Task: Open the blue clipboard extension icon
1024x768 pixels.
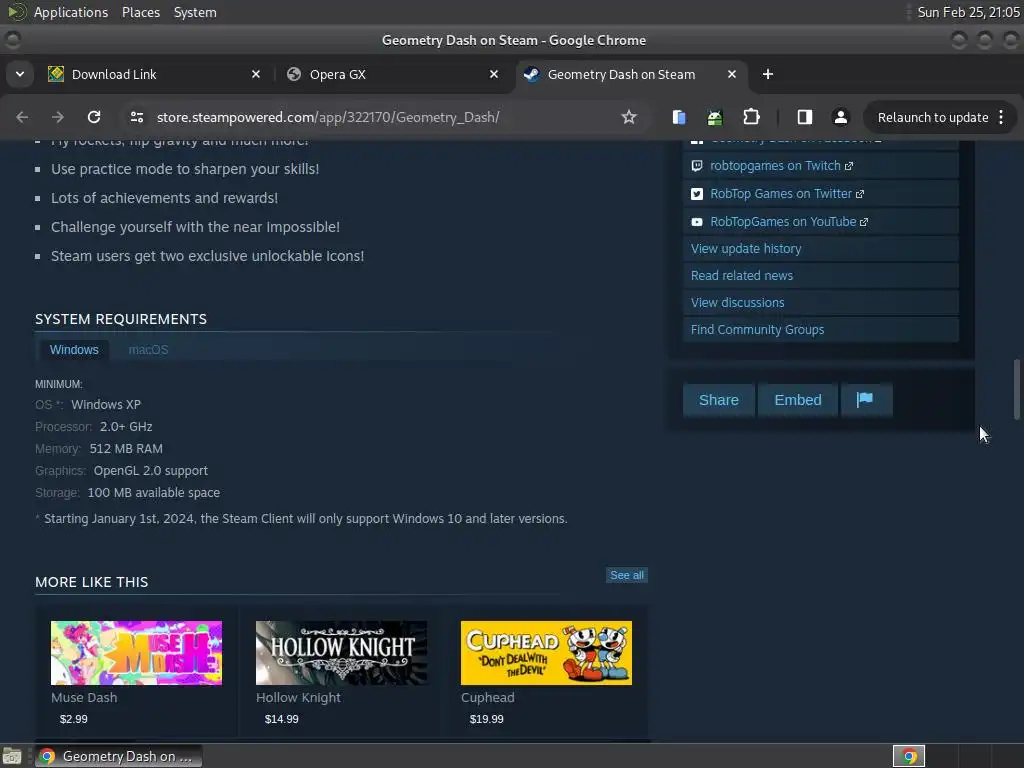Action: coord(679,117)
